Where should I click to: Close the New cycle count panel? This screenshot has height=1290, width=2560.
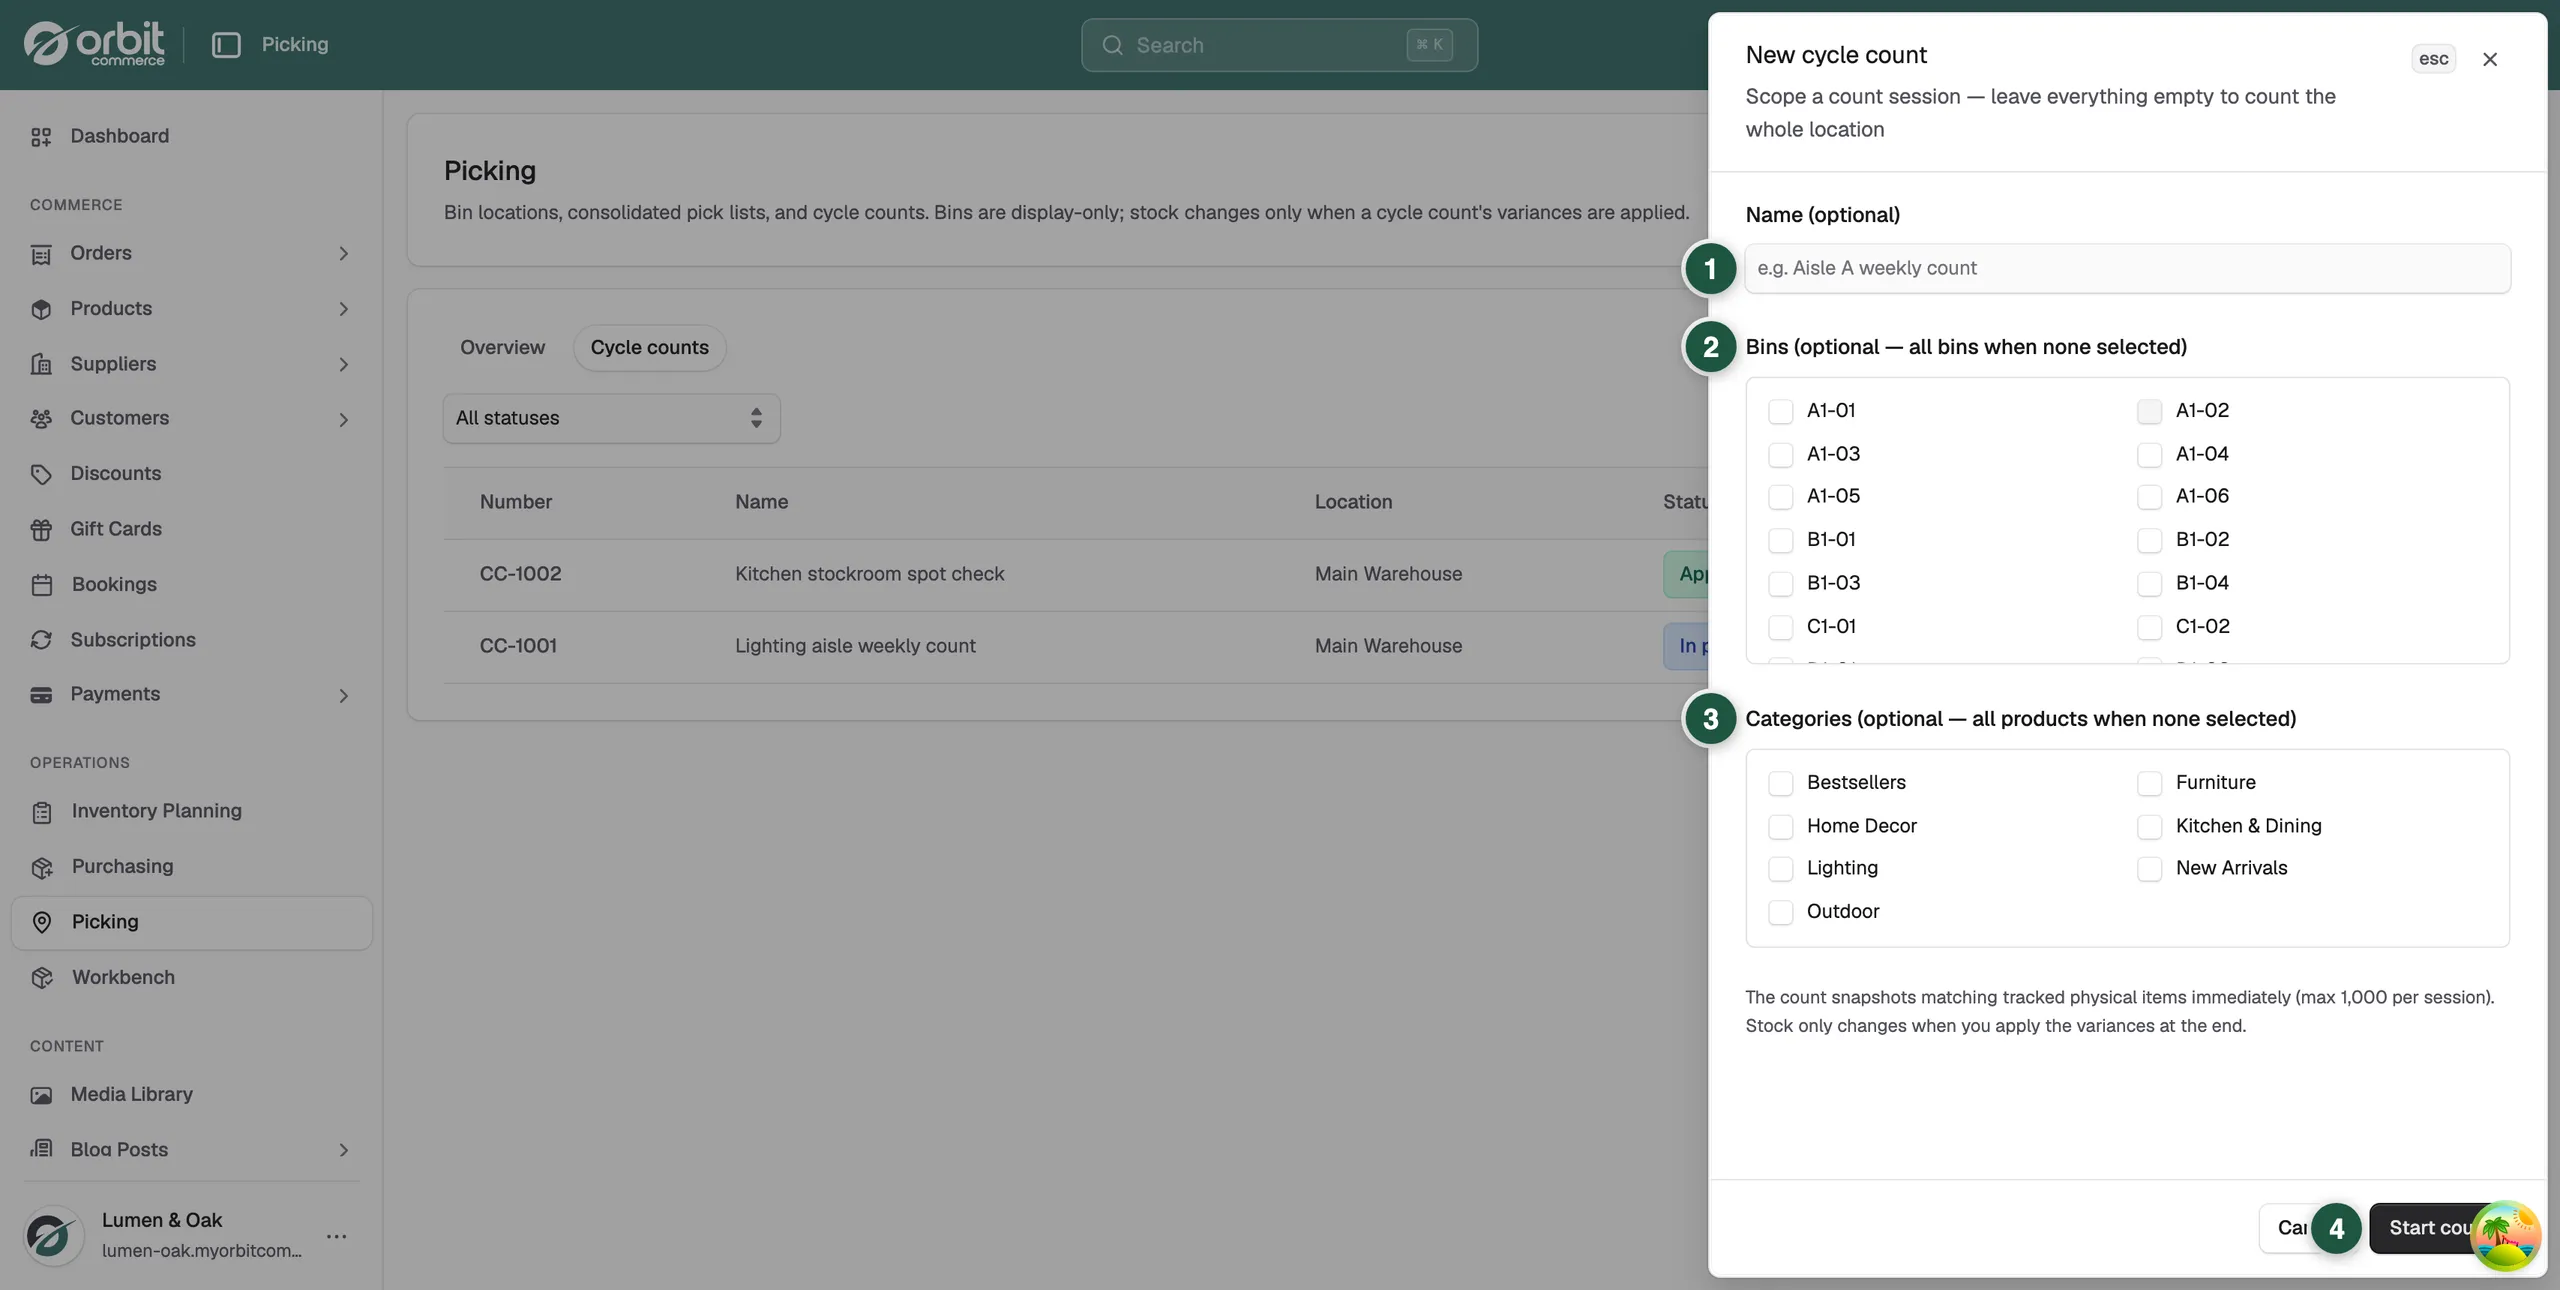click(x=2490, y=59)
